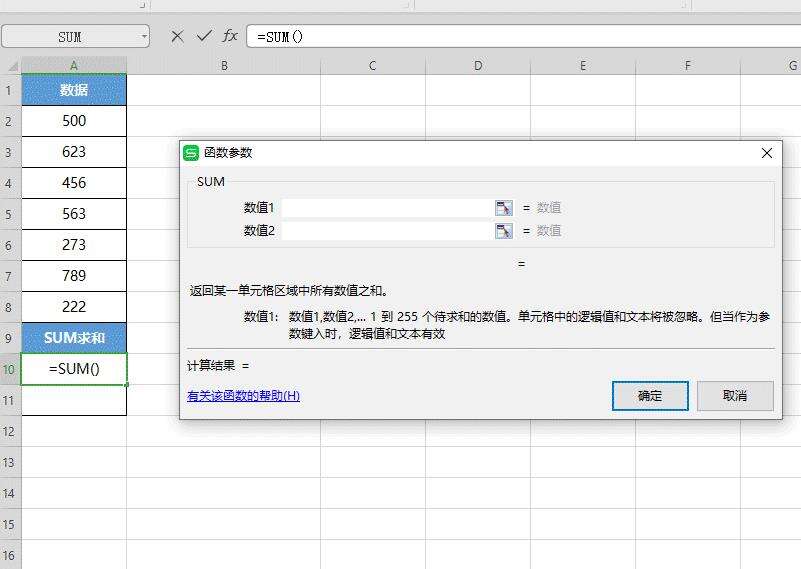Click the 确定 button
Image resolution: width=801 pixels, height=569 pixels.
650,396
